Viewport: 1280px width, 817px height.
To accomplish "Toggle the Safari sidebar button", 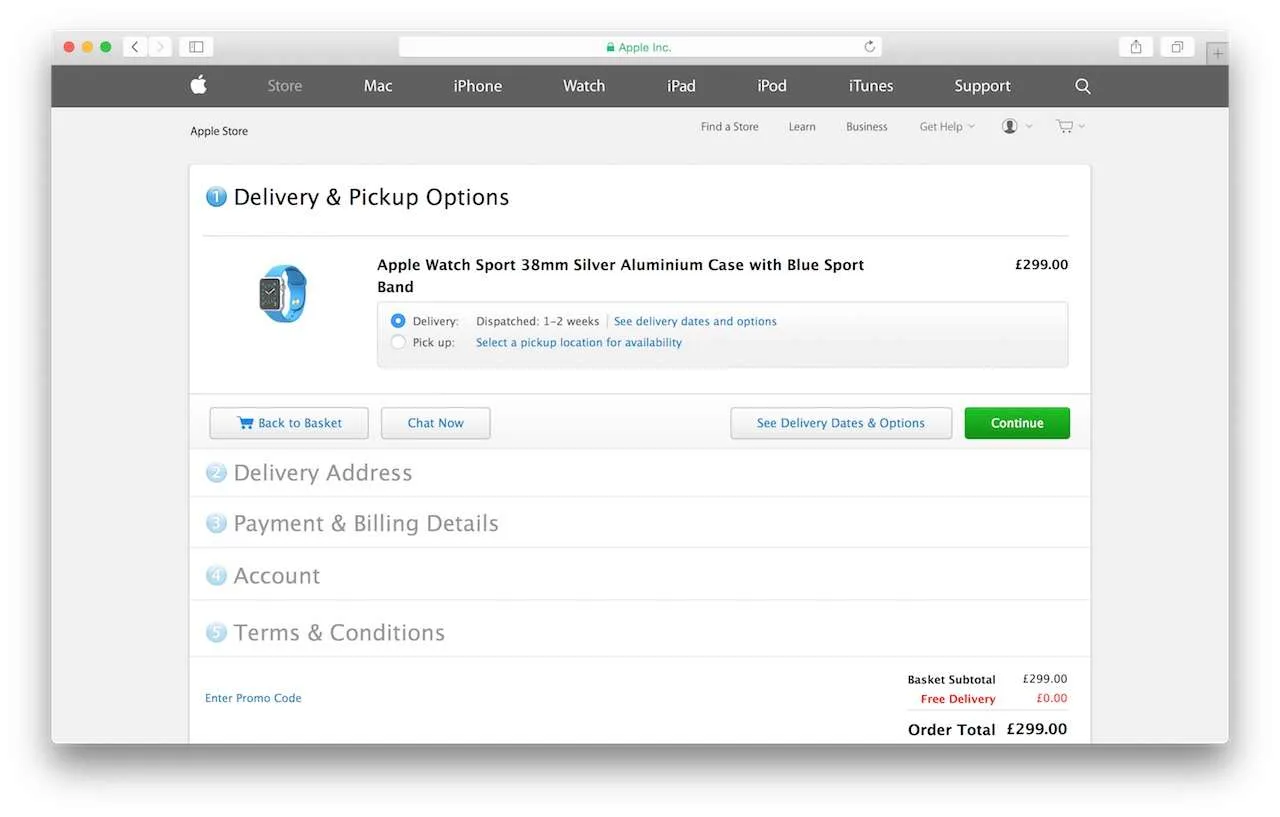I will (196, 47).
